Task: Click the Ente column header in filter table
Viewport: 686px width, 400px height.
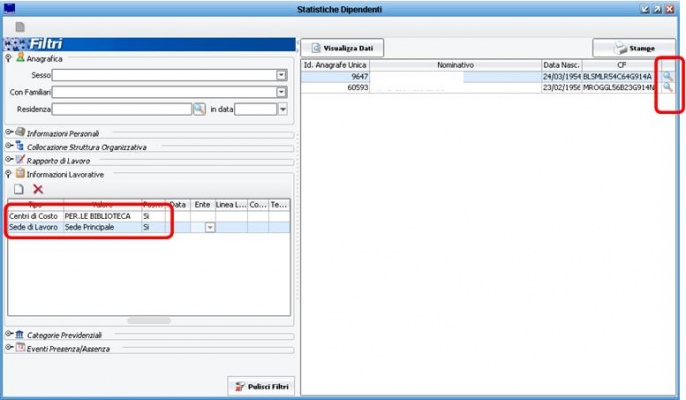Action: [x=202, y=205]
